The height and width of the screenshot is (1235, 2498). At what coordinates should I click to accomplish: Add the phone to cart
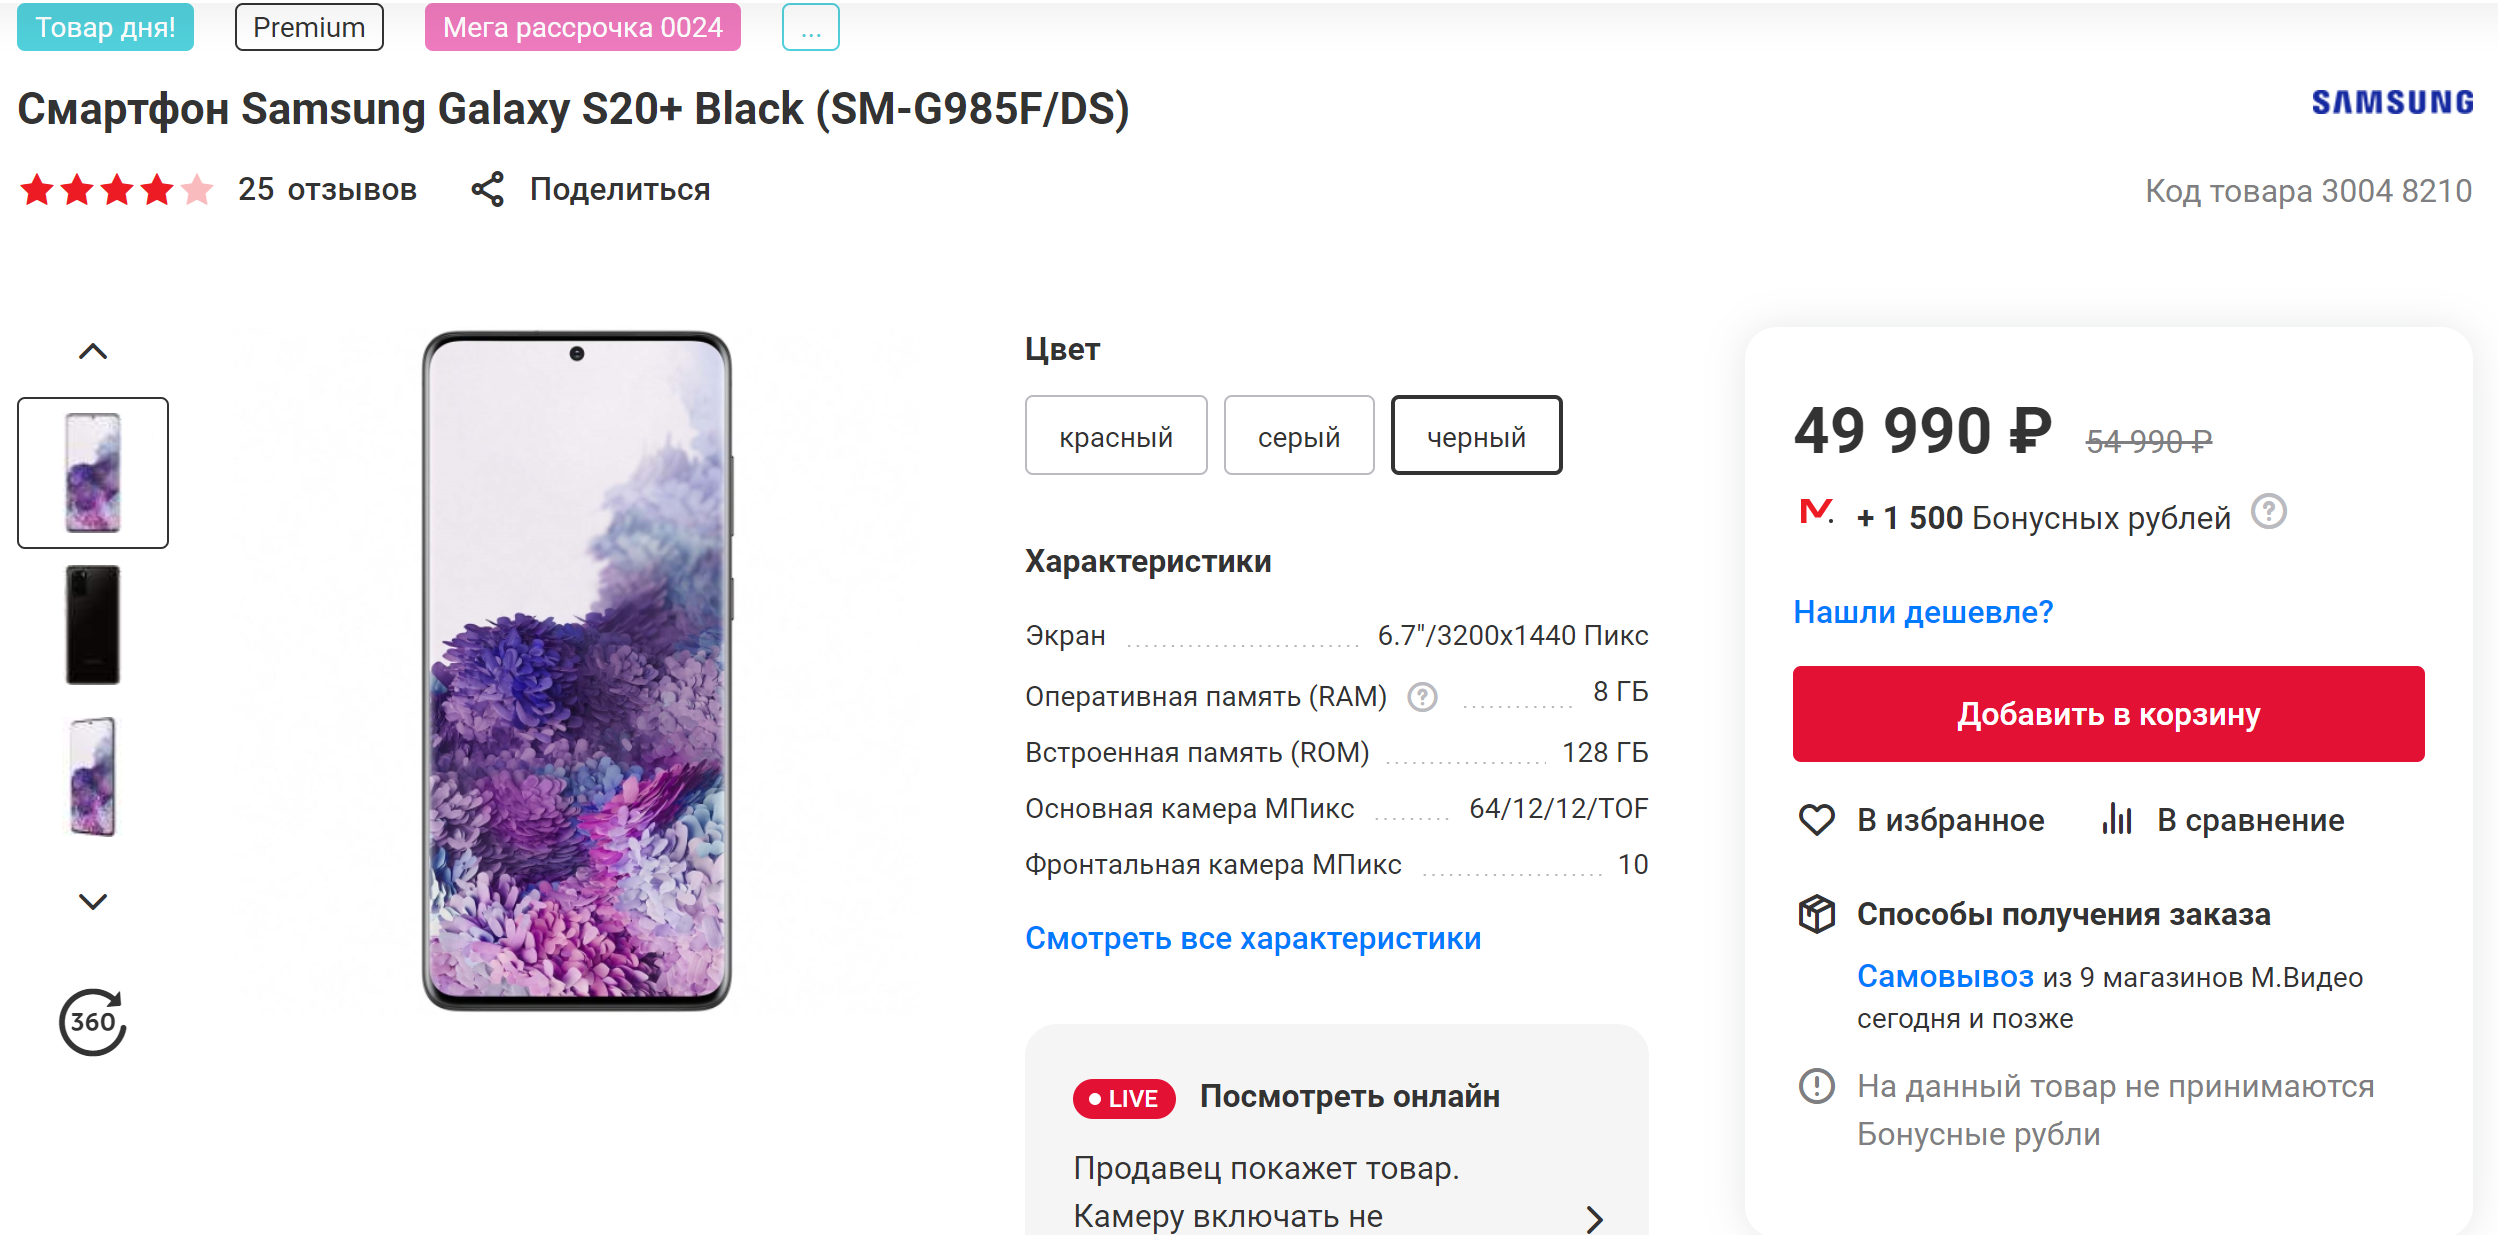(2108, 714)
